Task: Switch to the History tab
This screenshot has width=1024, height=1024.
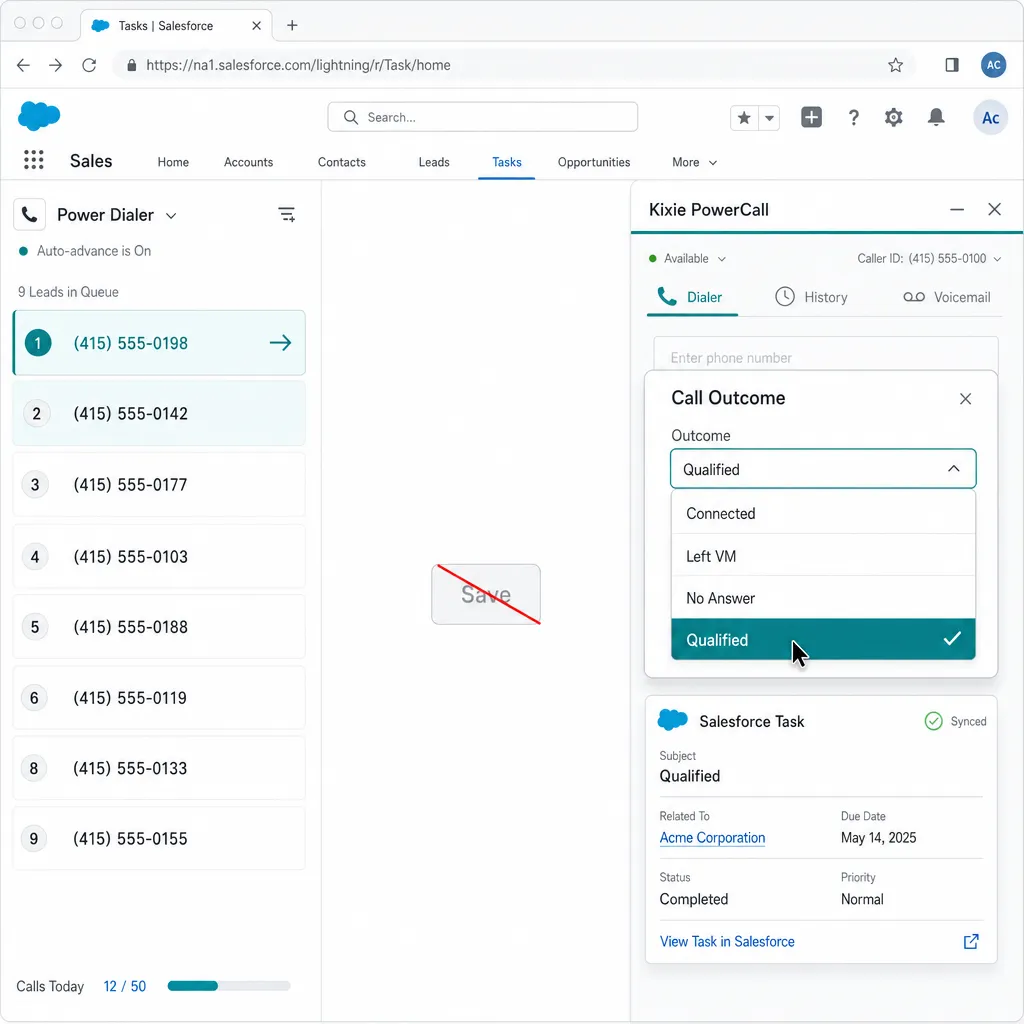Action: click(x=812, y=297)
